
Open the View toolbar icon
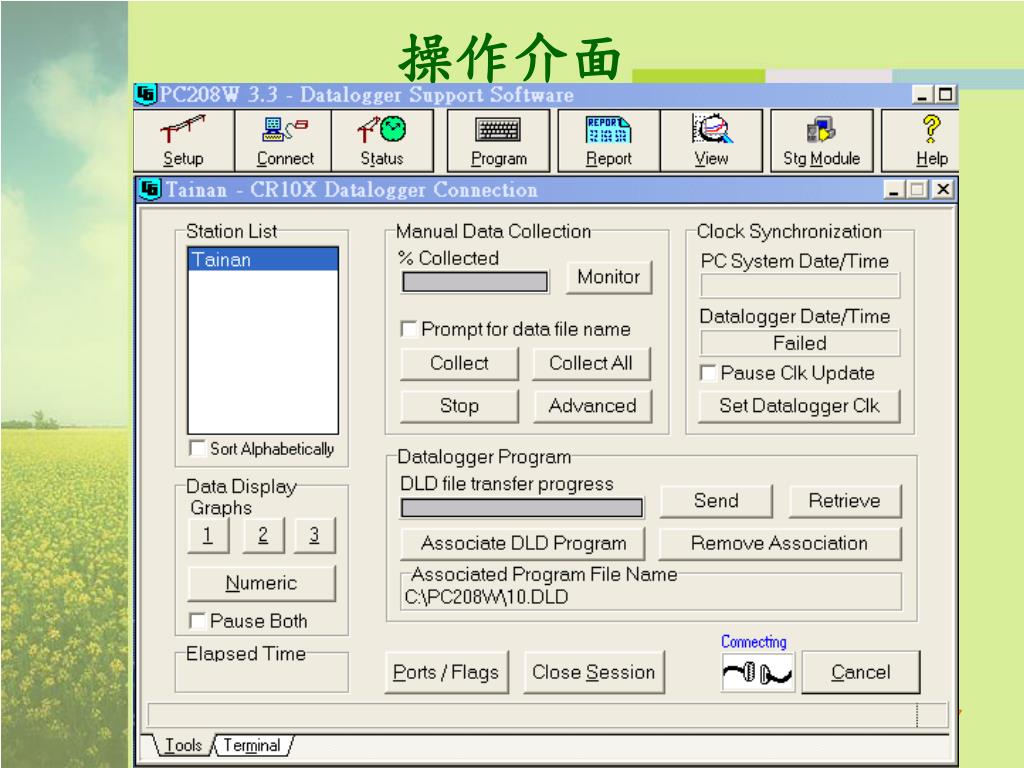coord(711,140)
